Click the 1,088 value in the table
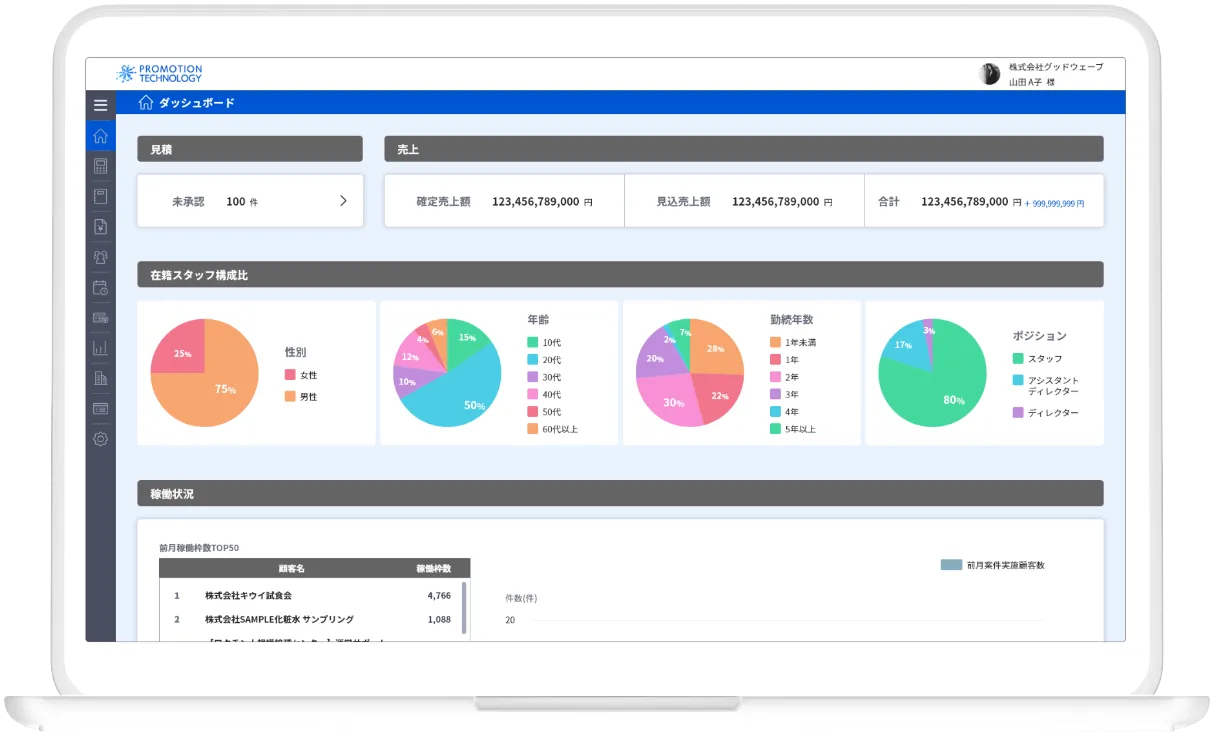Screen dimensions: 1214x736 pos(439,619)
